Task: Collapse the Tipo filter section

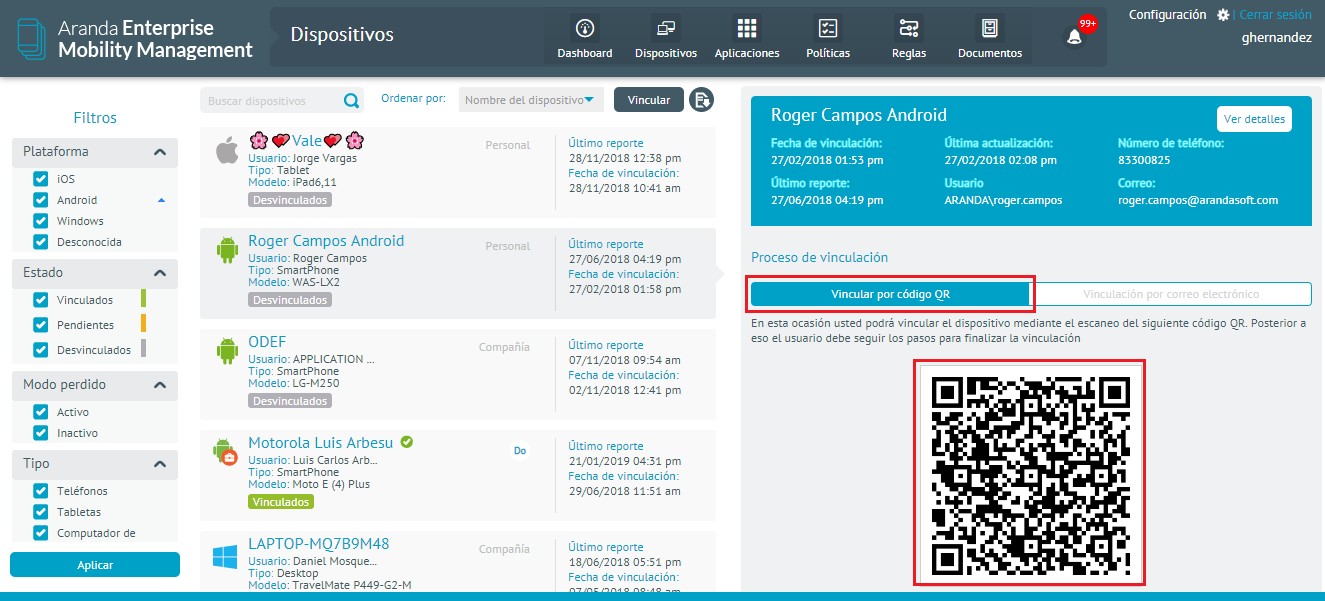Action: pos(160,464)
